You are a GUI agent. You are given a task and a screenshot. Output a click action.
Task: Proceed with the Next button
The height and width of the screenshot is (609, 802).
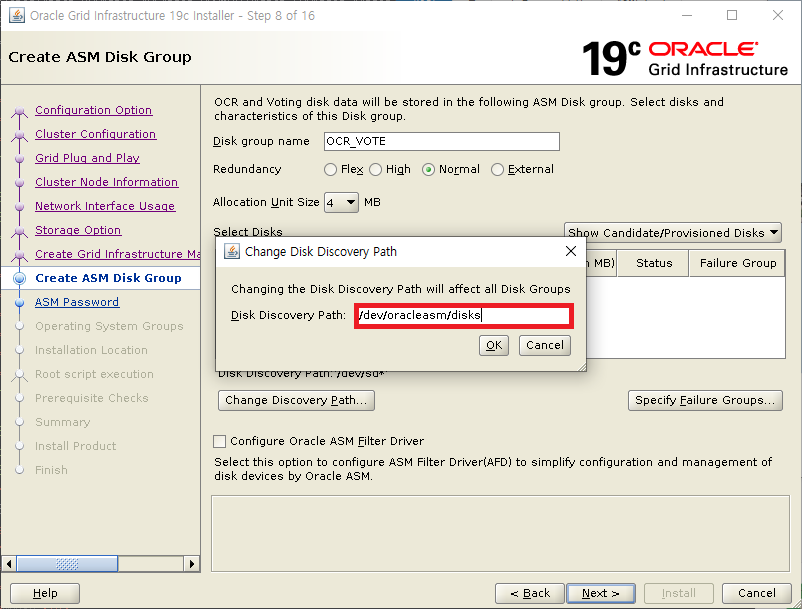click(x=601, y=593)
